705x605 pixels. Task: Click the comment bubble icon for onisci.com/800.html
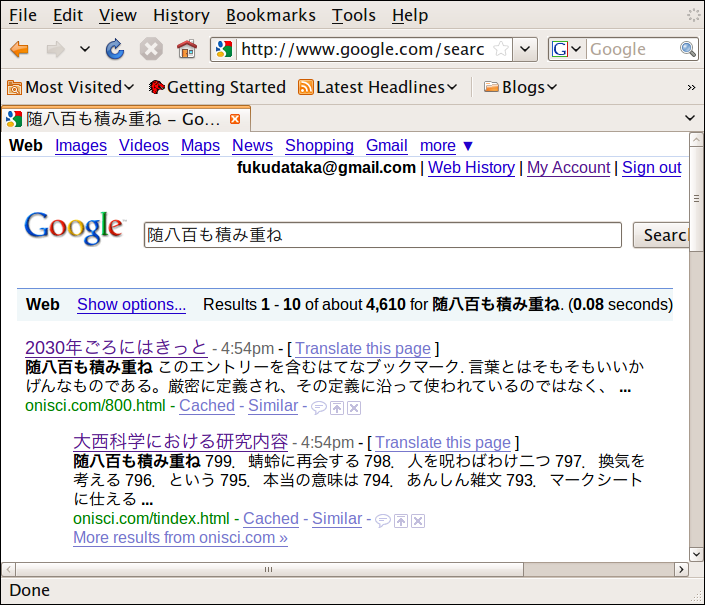pyautogui.click(x=319, y=408)
